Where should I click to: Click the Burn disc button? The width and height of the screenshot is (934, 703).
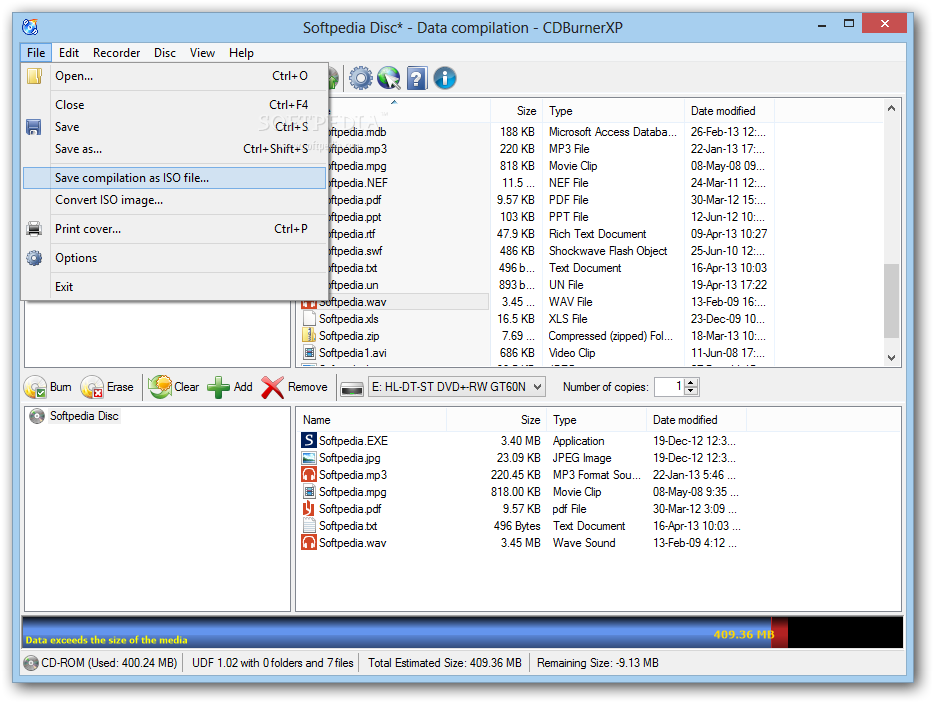[48, 387]
